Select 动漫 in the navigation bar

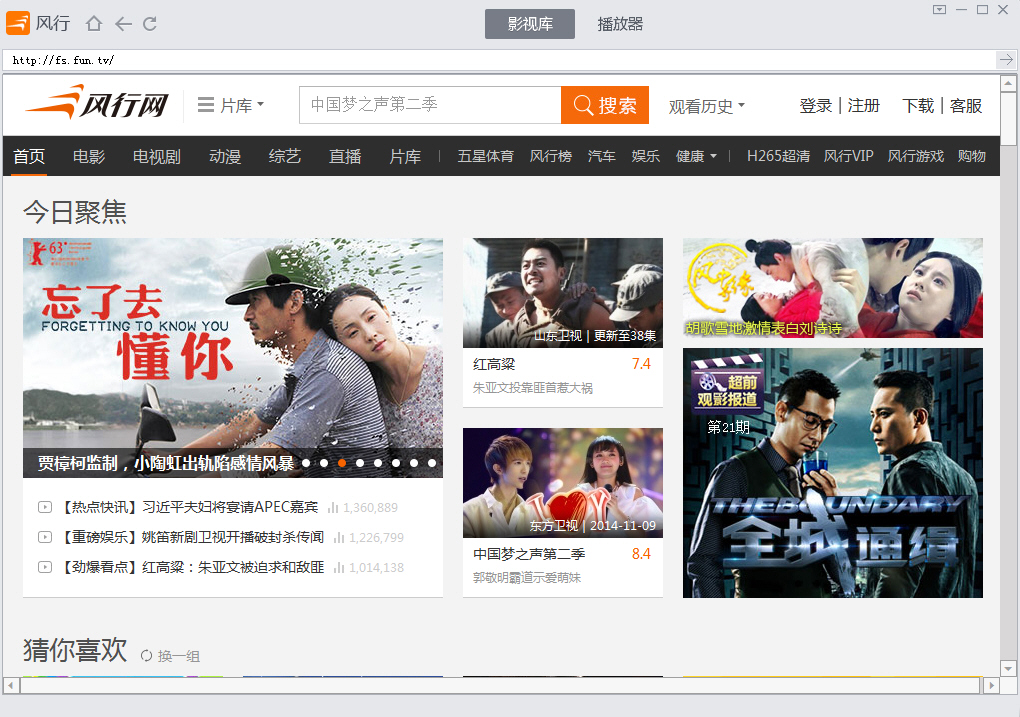point(225,156)
